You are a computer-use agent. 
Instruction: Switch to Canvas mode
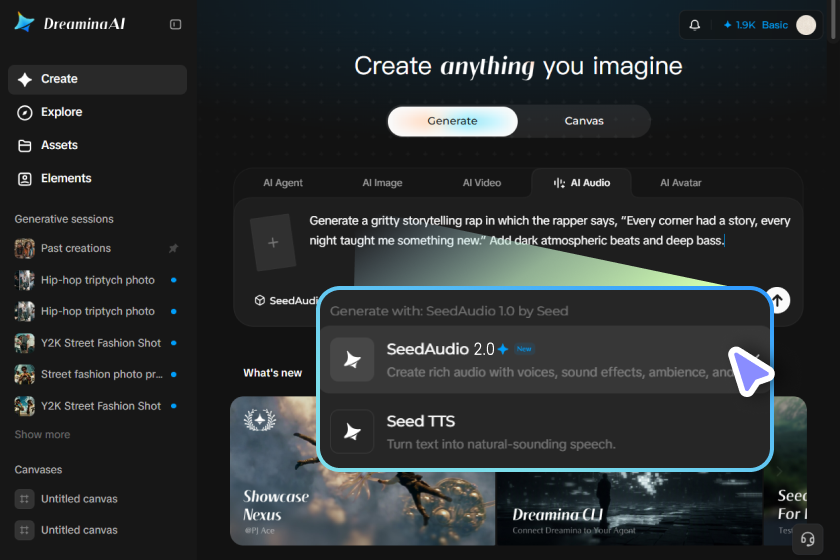tap(584, 121)
